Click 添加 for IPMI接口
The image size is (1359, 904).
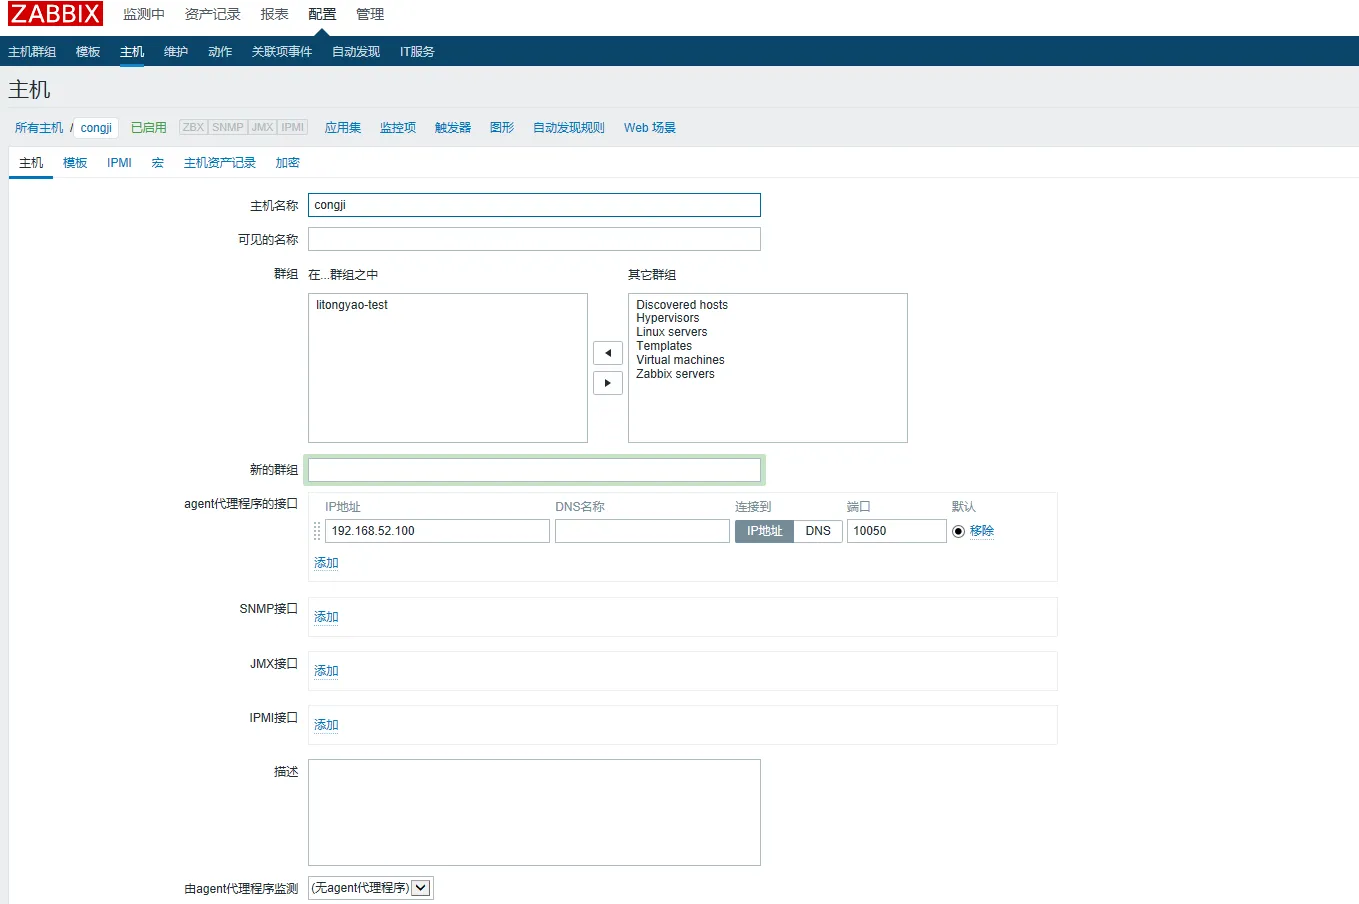pyautogui.click(x=326, y=725)
